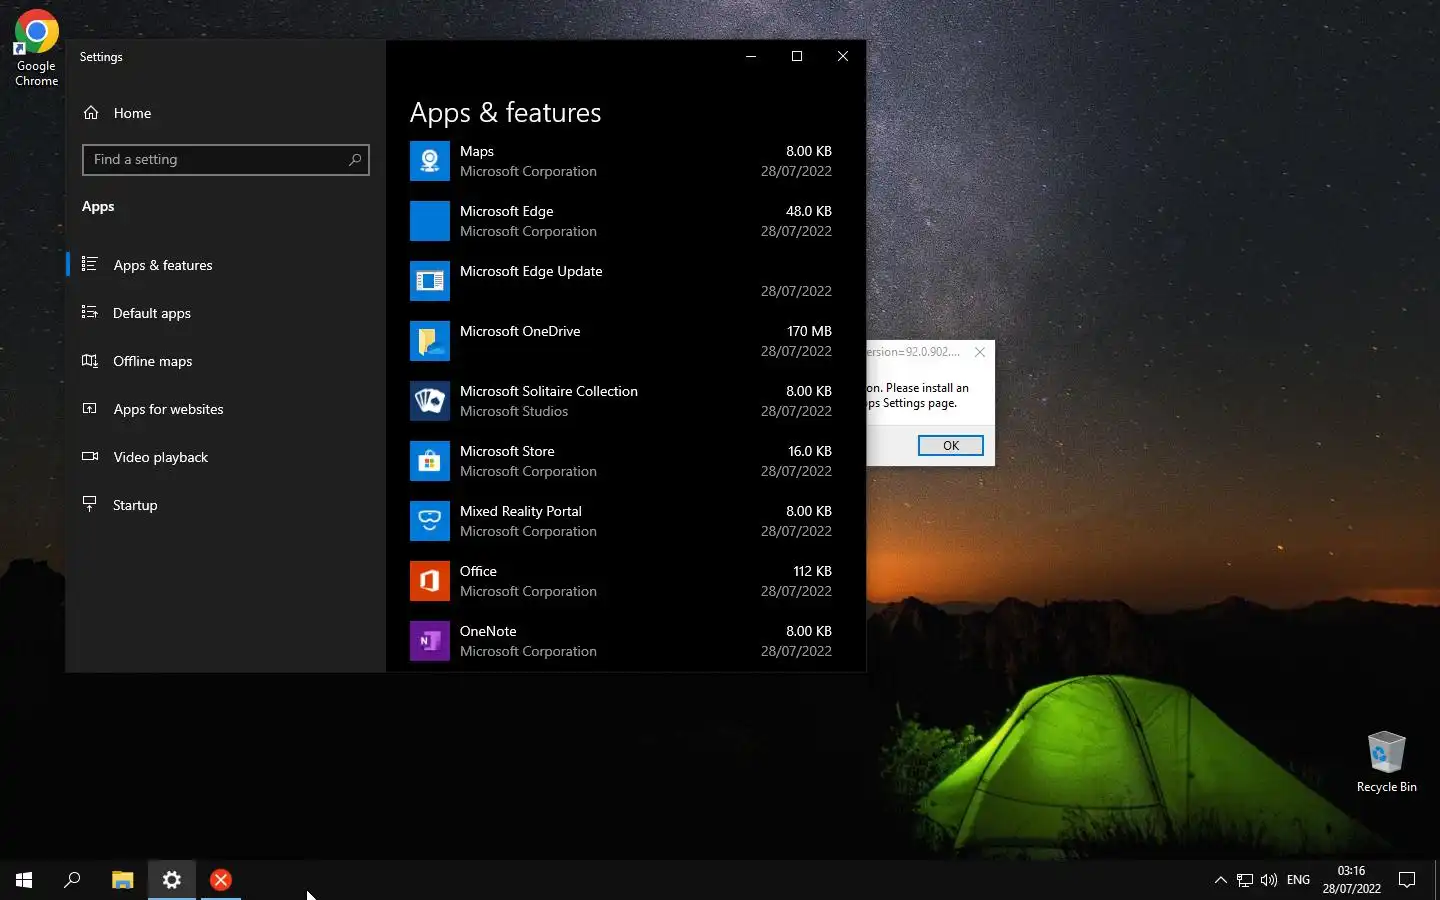
Task: Click OK in the error dialog
Action: pos(951,446)
